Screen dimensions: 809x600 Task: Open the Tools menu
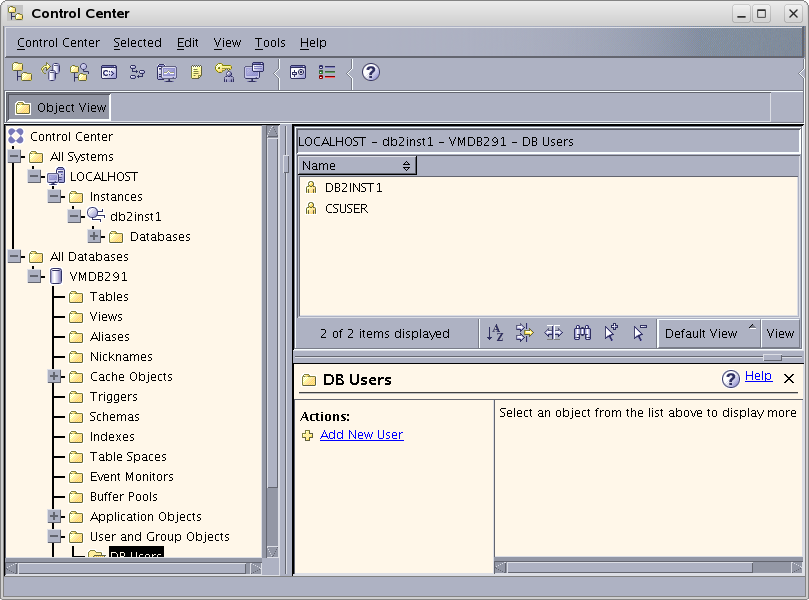click(x=270, y=43)
